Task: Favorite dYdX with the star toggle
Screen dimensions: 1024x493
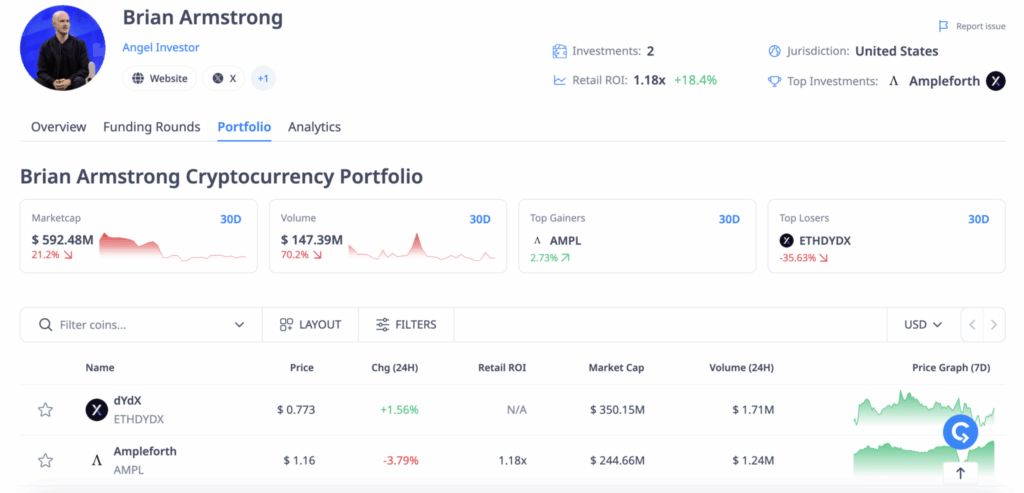Action: coord(45,410)
